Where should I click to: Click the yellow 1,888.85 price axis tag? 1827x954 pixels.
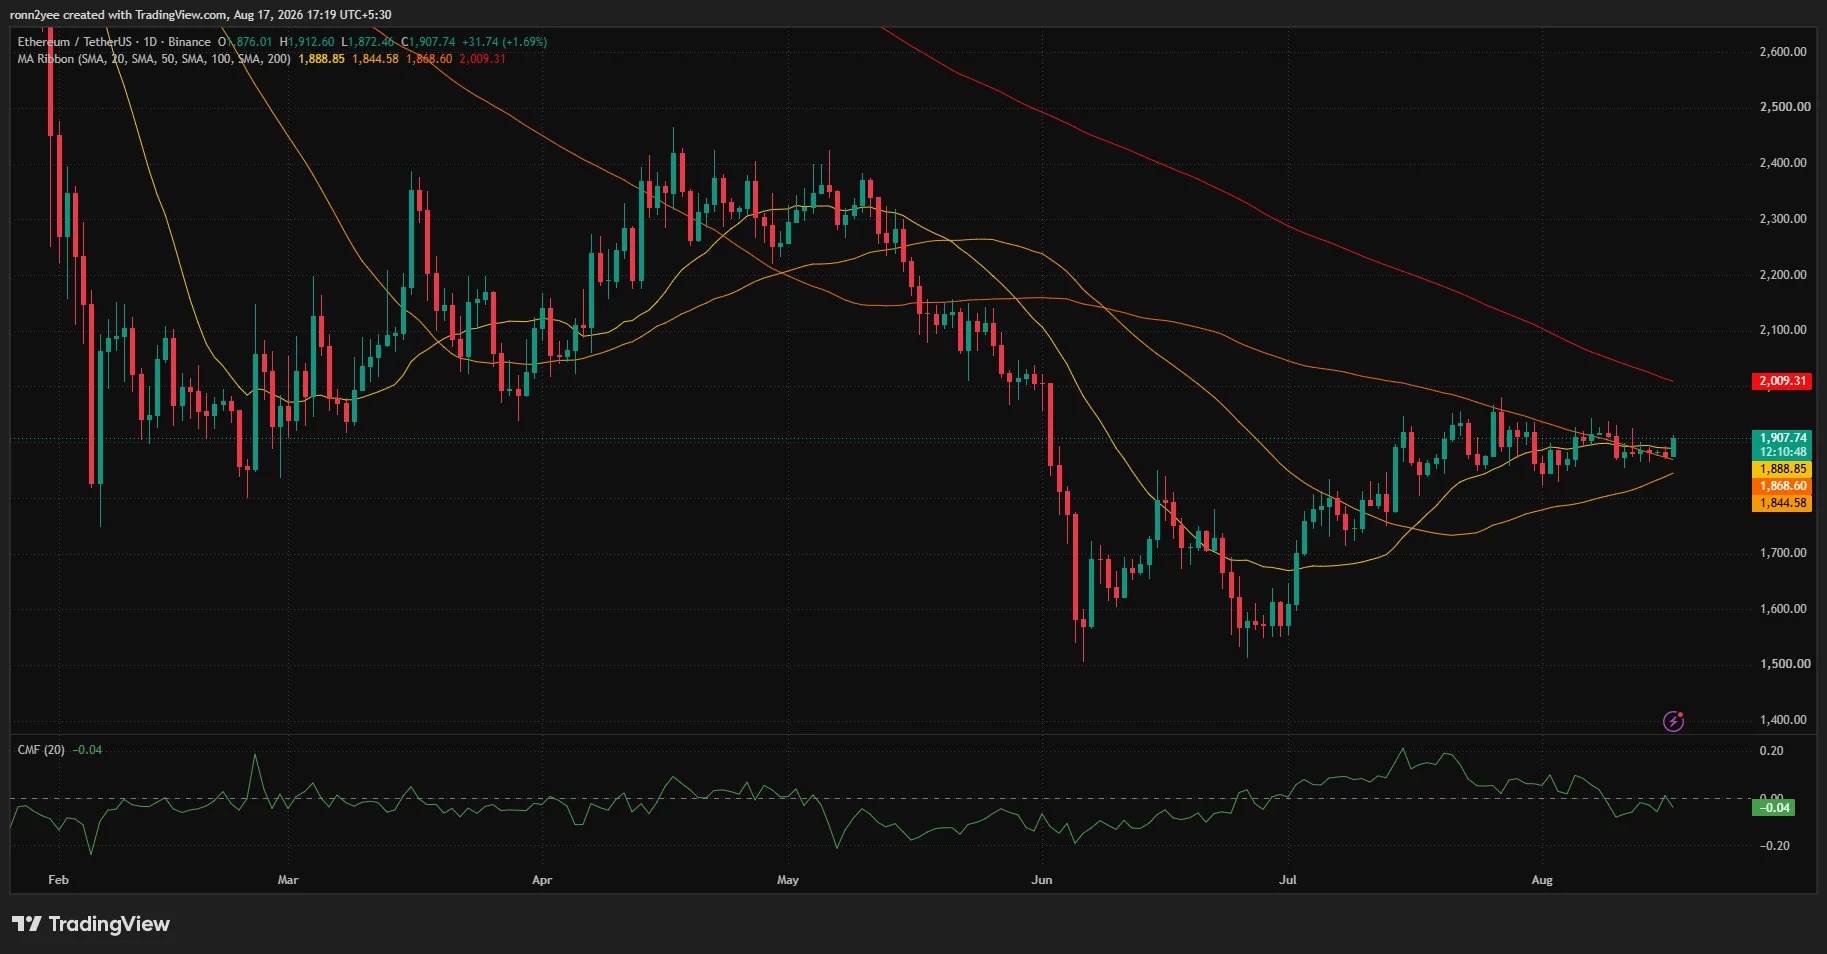pyautogui.click(x=1782, y=469)
